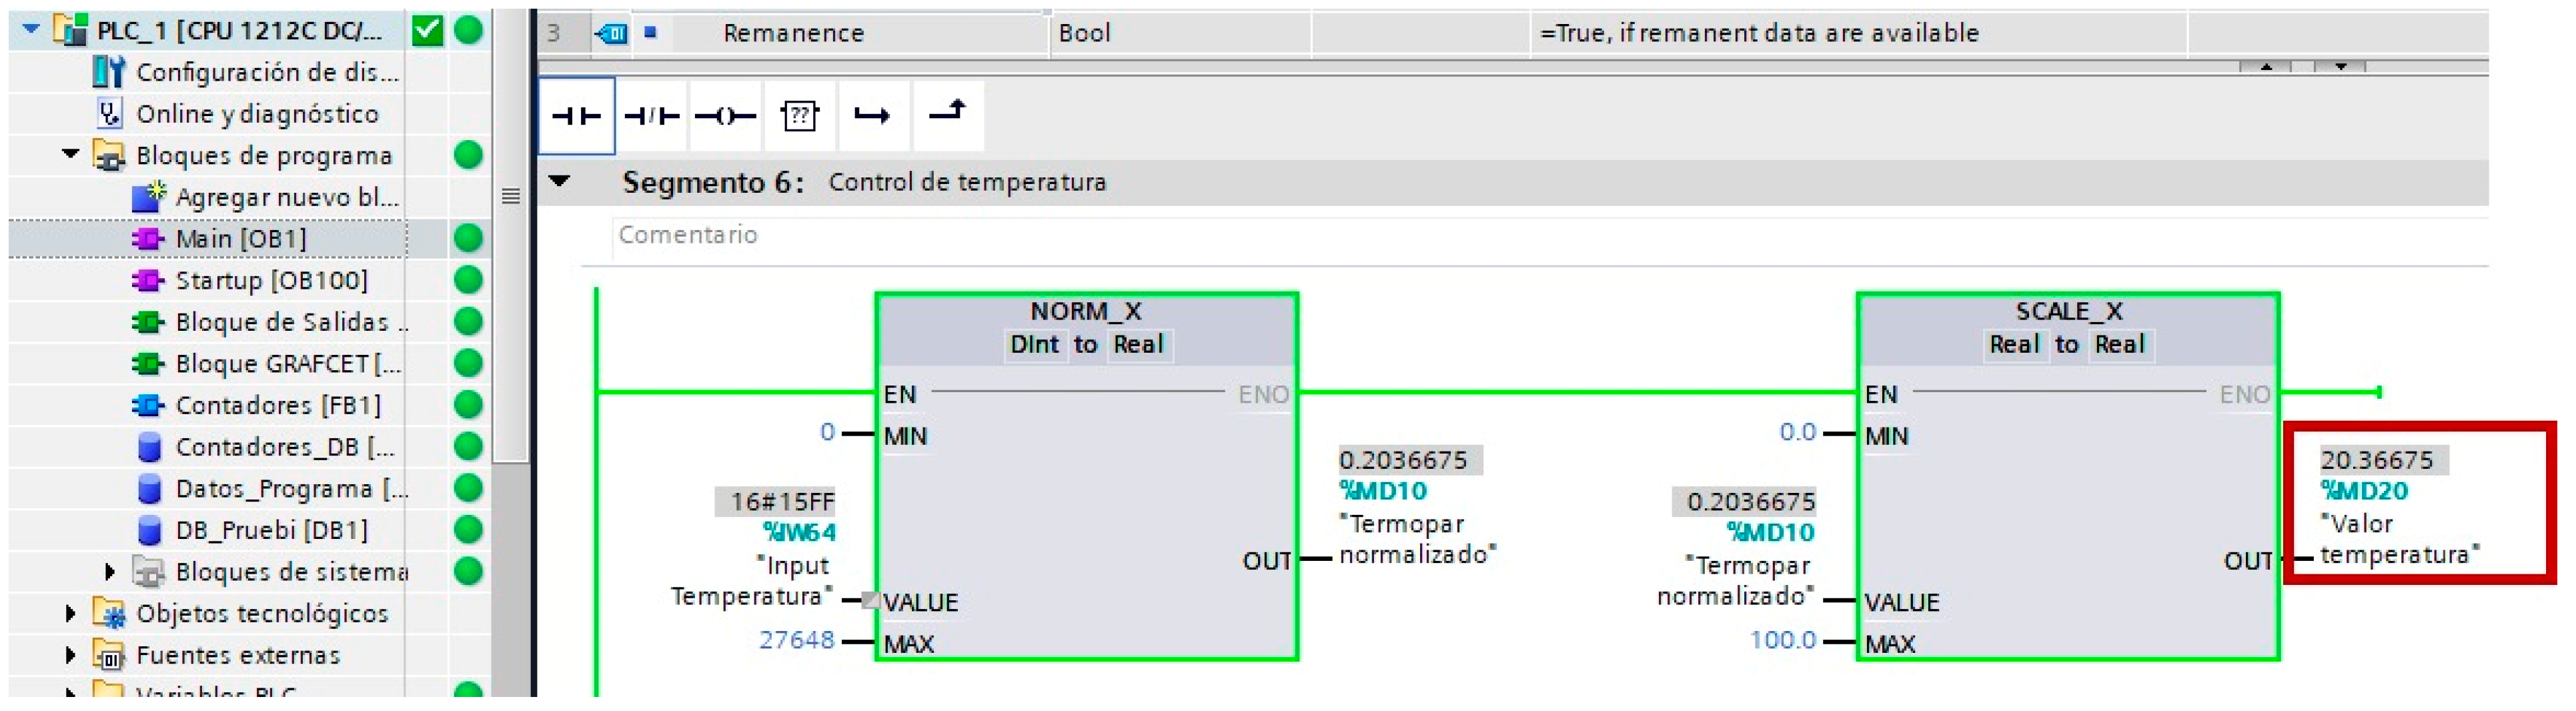Click the Comentario field of Segmento 6
The height and width of the screenshot is (711, 2576).
click(x=1548, y=235)
